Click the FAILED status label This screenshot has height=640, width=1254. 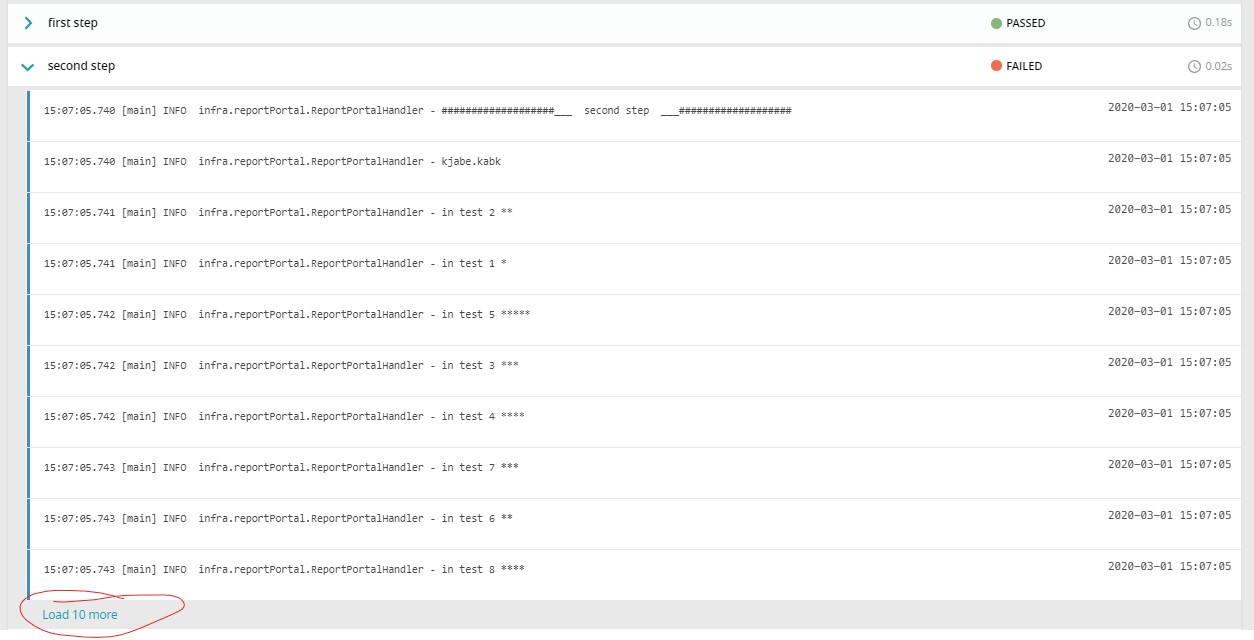[x=1024, y=66]
